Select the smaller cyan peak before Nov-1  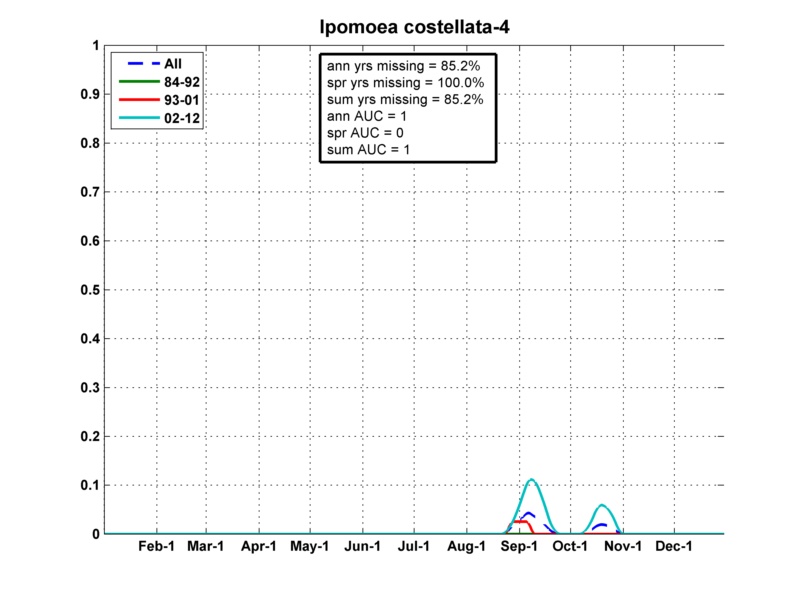coord(601,506)
